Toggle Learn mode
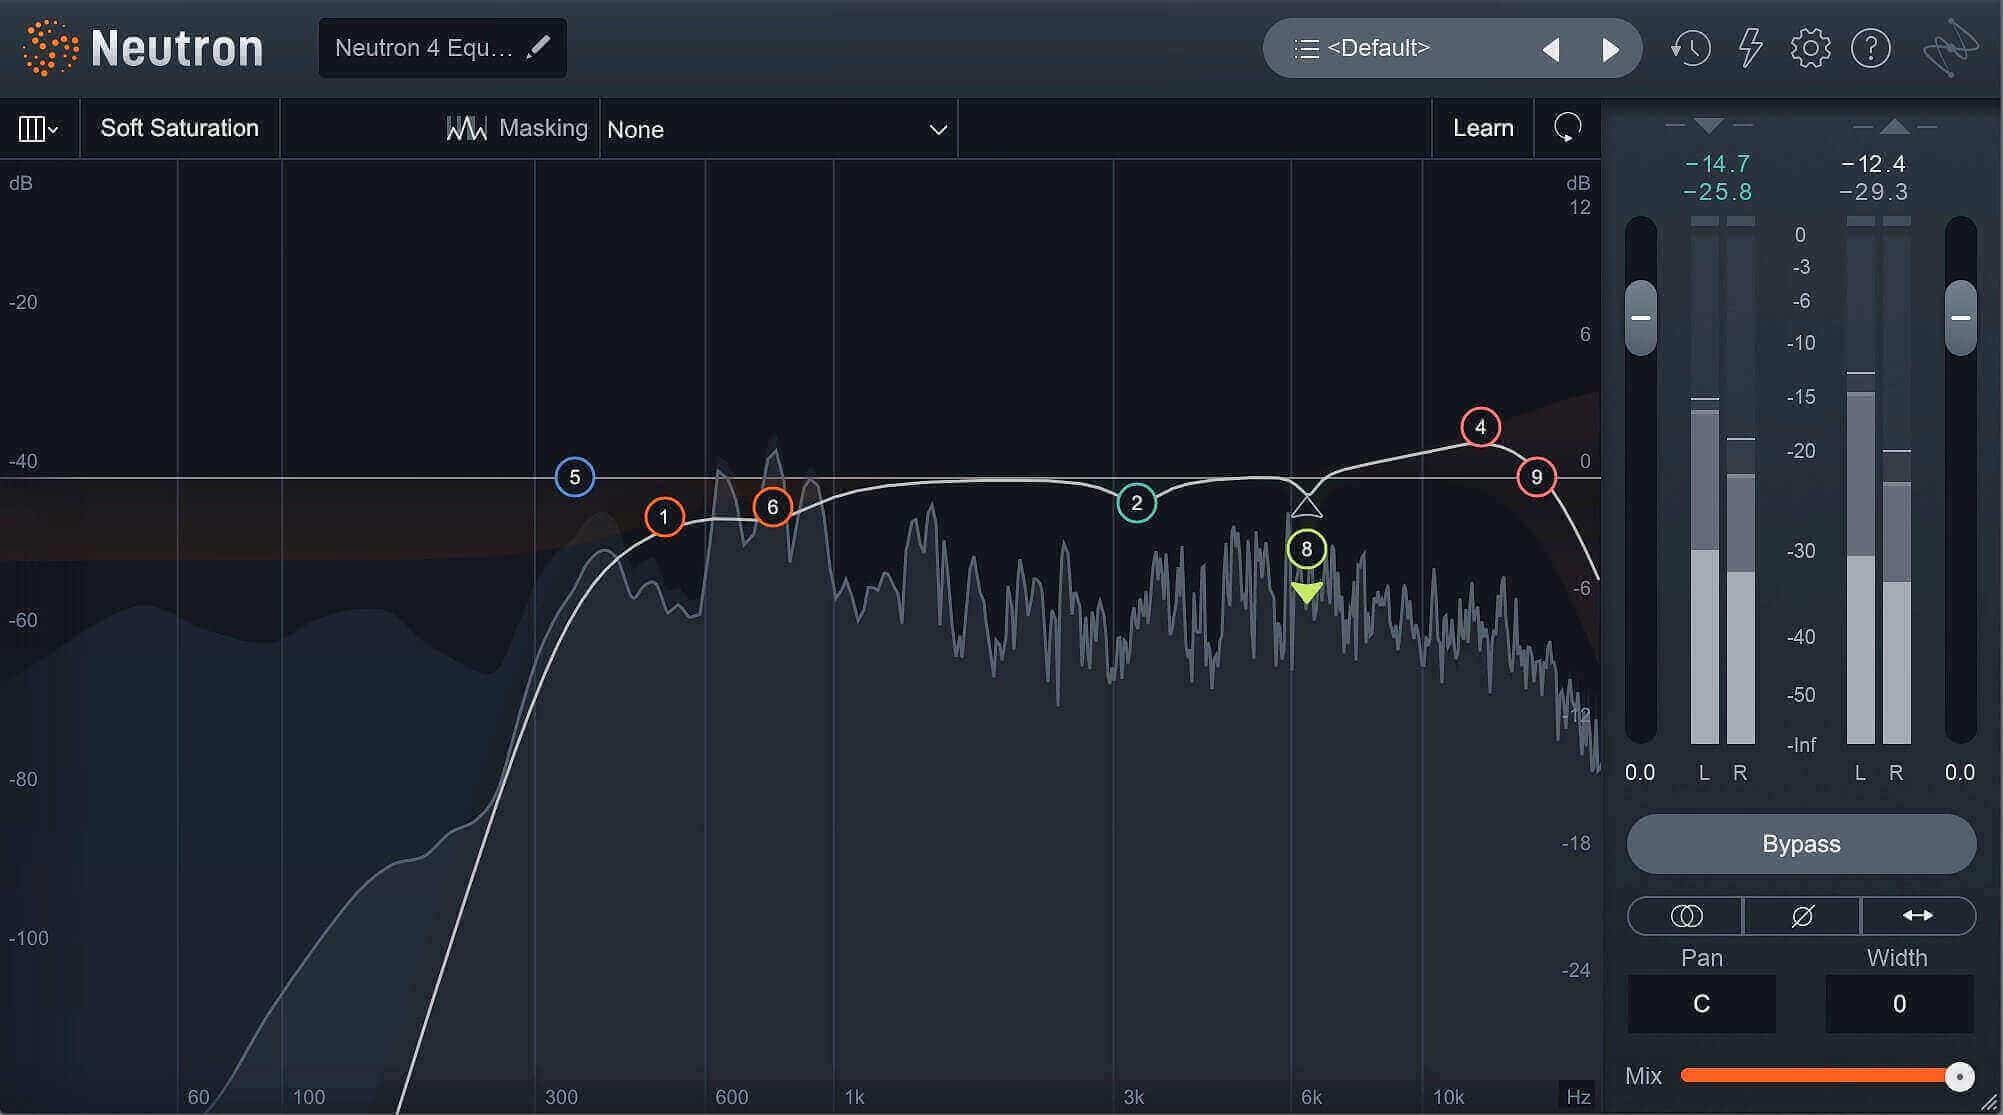The width and height of the screenshot is (2003, 1115). 1483,128
